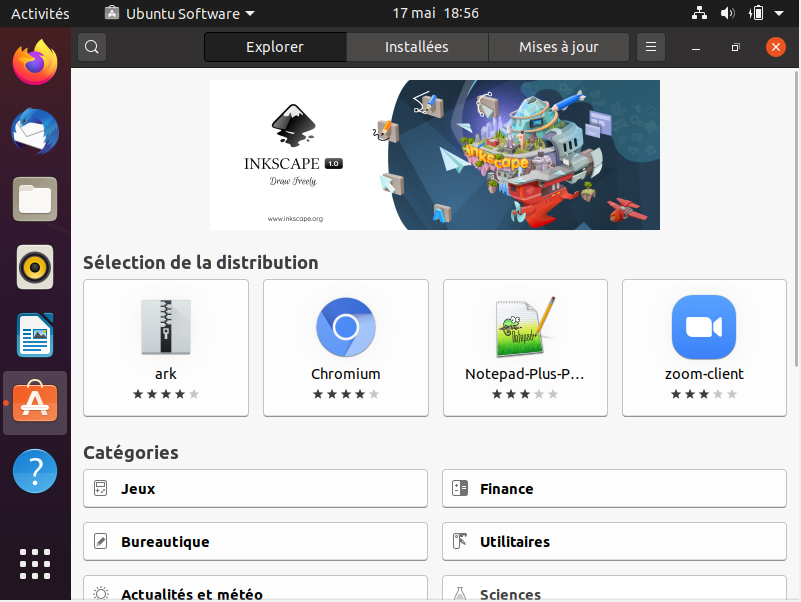Viewport: 801px width, 602px height.
Task: Click the ark star rating
Action: 166,394
